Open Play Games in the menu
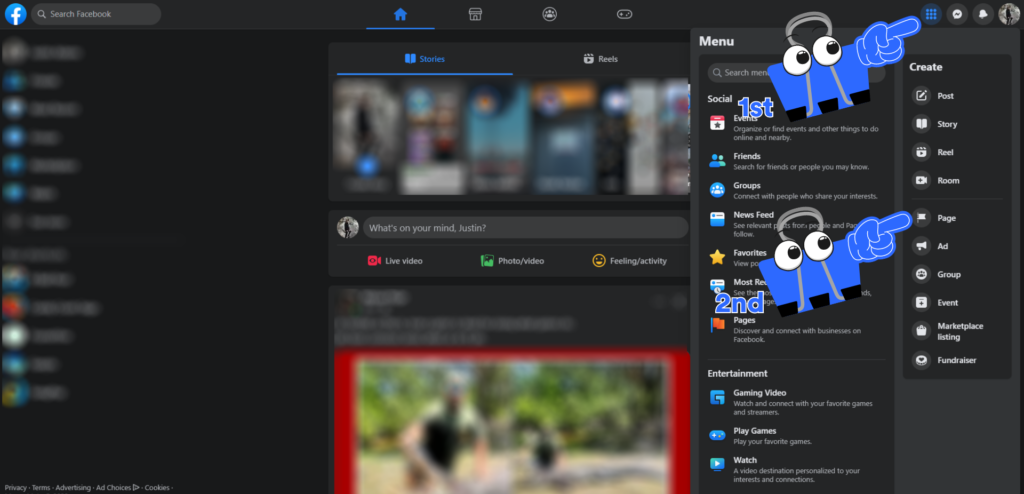 click(795, 436)
